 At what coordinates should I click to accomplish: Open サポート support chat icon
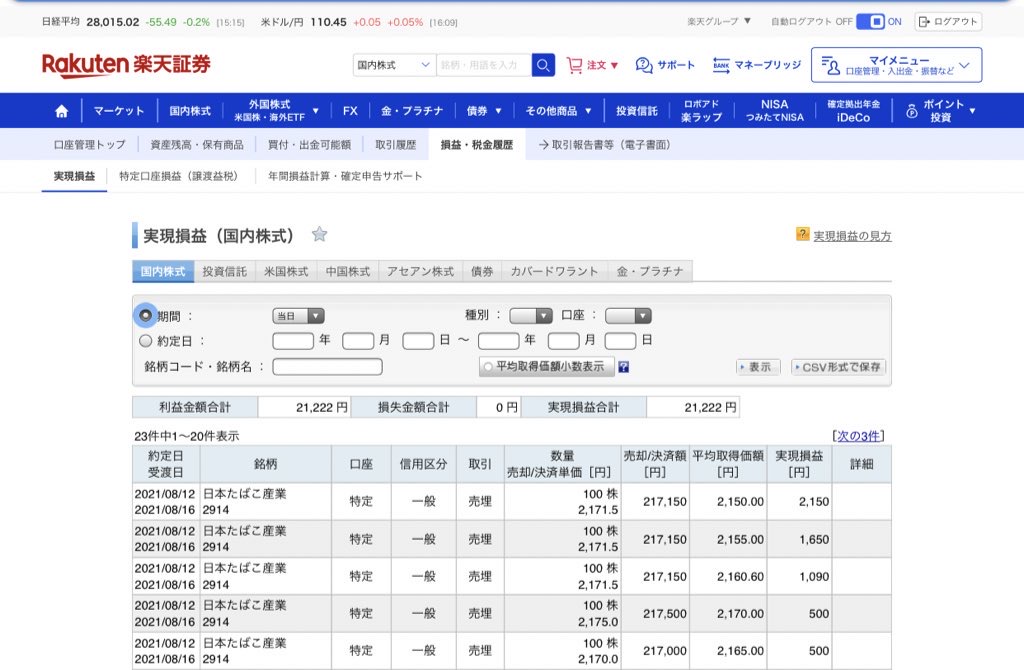(x=644, y=65)
